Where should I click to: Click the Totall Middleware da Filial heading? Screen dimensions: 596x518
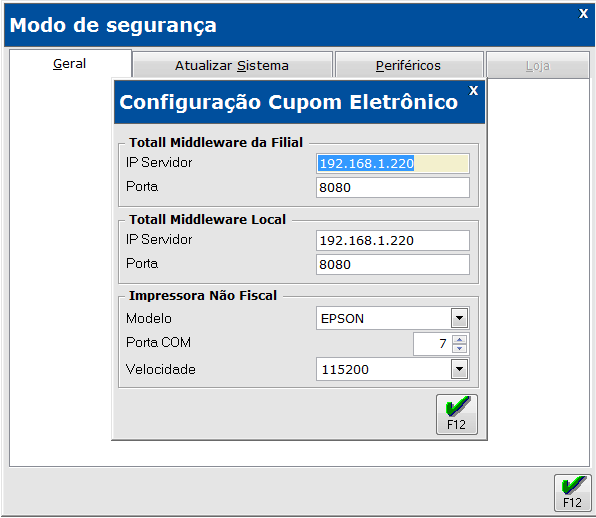click(x=216, y=143)
